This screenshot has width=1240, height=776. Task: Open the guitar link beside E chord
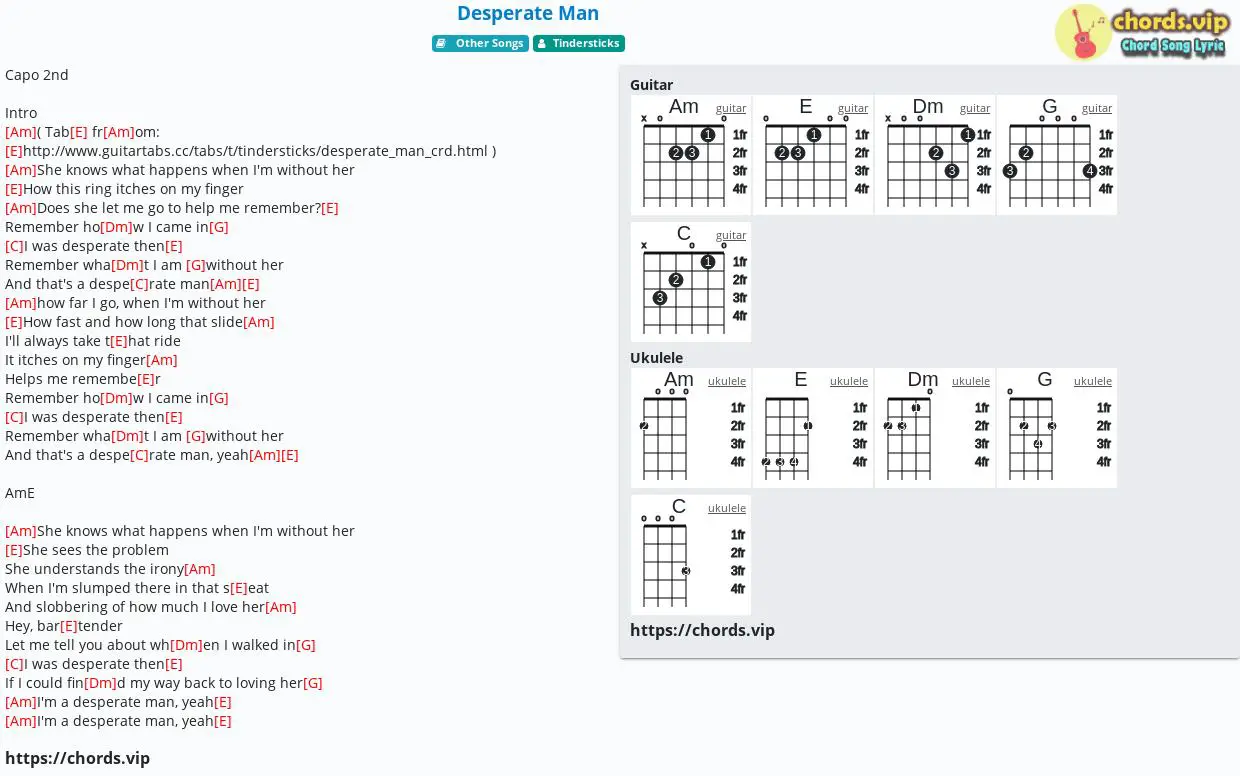point(853,108)
